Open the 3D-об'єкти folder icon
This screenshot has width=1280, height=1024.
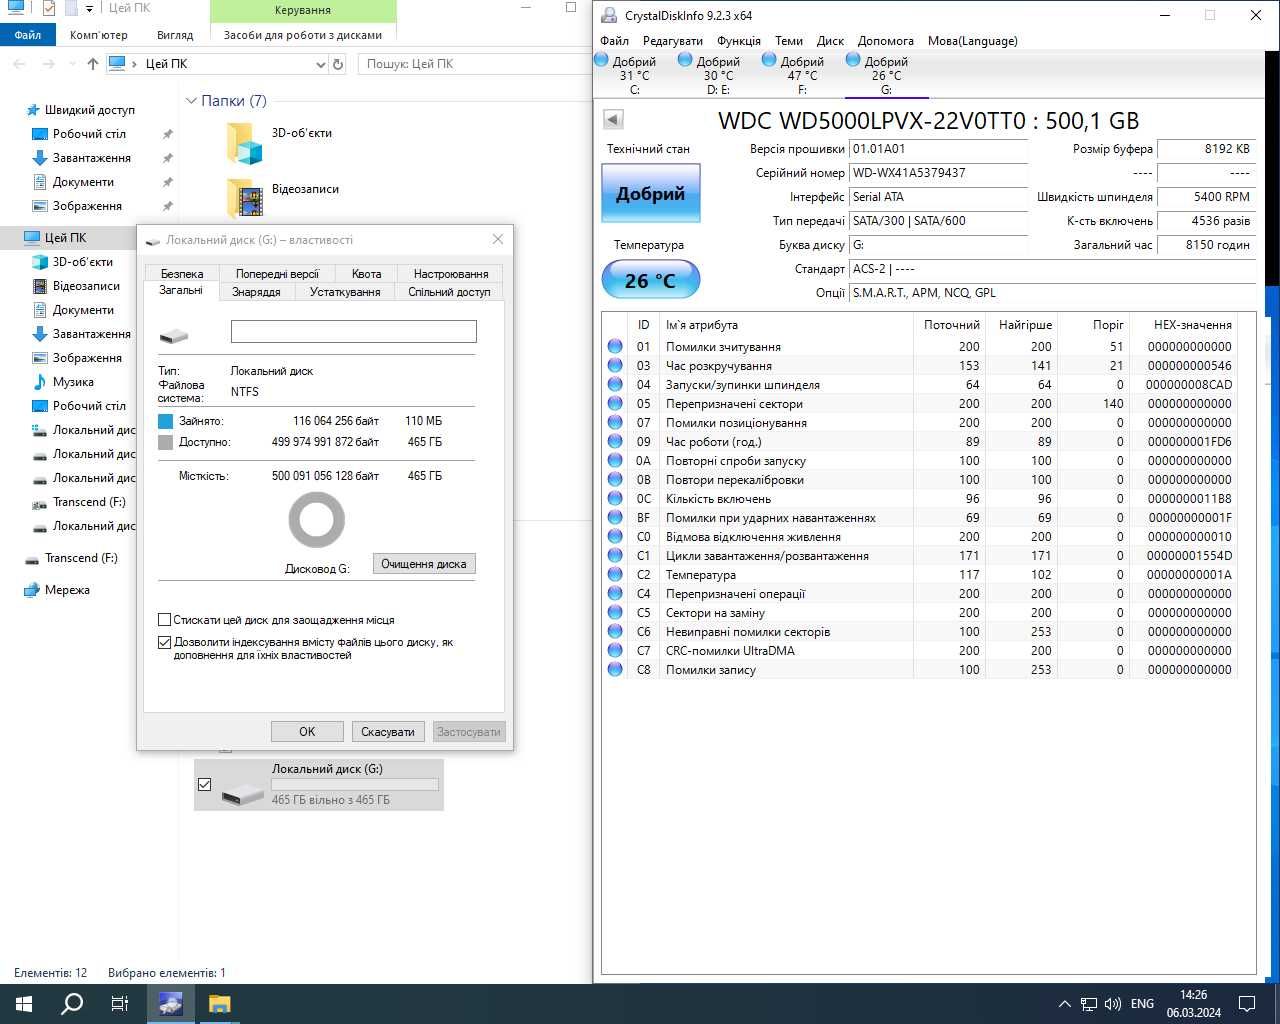point(245,143)
